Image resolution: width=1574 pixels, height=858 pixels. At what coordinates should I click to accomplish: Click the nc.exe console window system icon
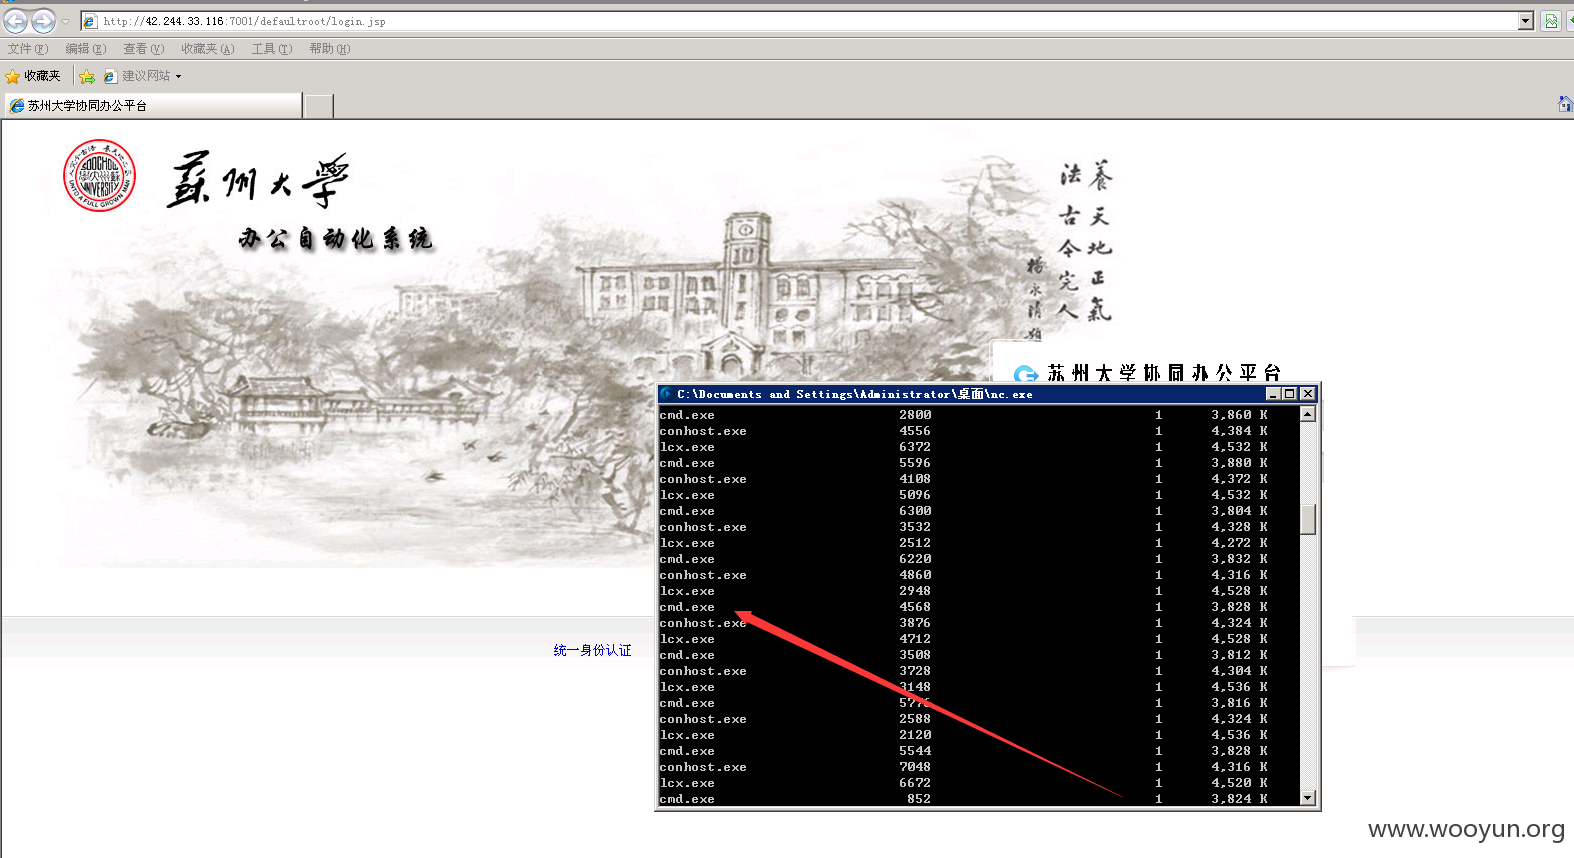point(666,394)
